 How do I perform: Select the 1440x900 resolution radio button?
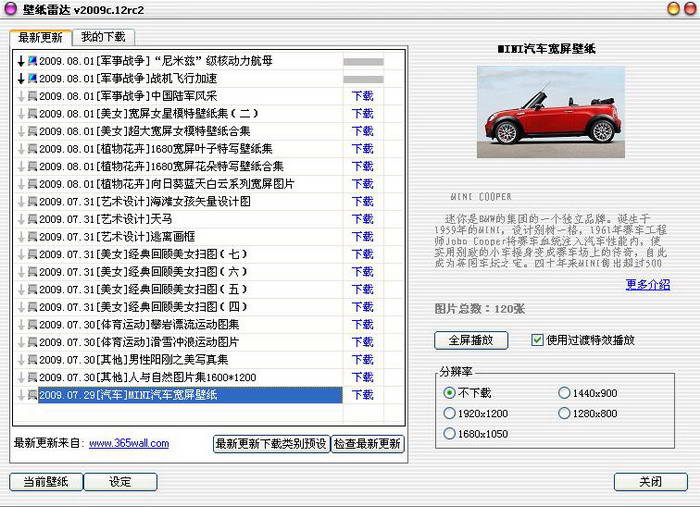564,393
